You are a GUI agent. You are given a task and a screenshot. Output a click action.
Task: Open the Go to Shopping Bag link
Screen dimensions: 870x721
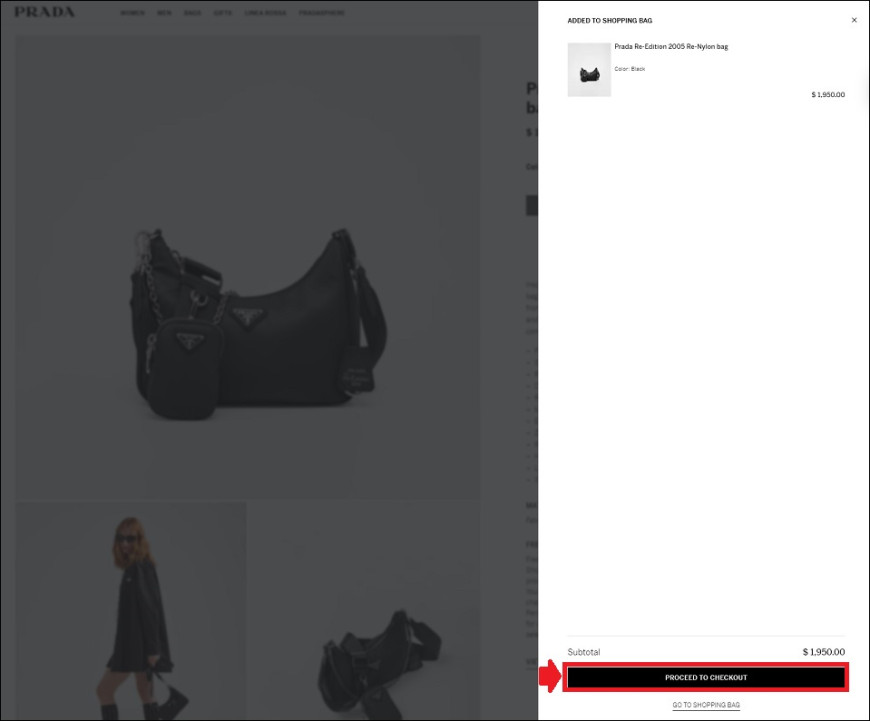coord(706,705)
